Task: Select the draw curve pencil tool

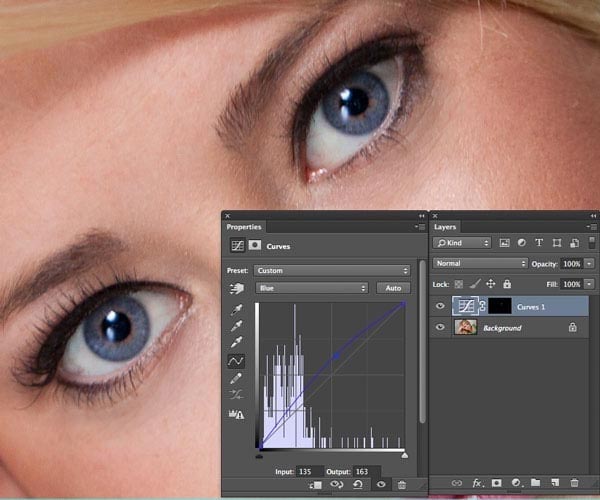Action: pyautogui.click(x=237, y=379)
